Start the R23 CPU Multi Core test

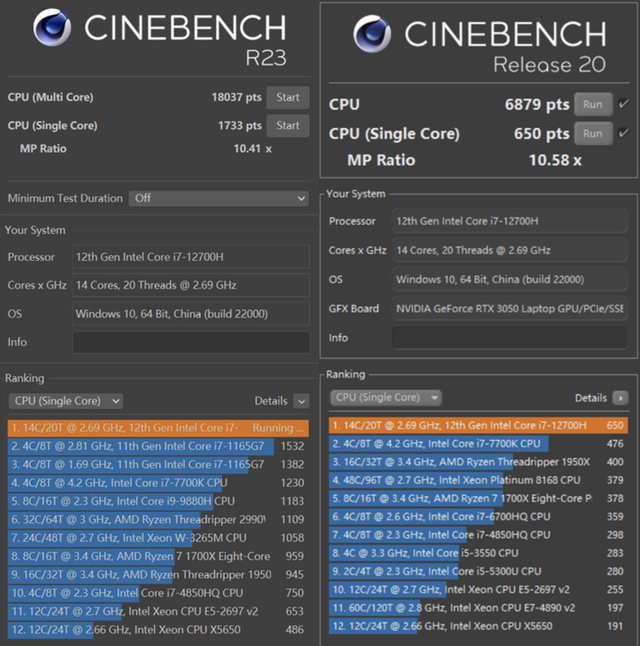[288, 98]
